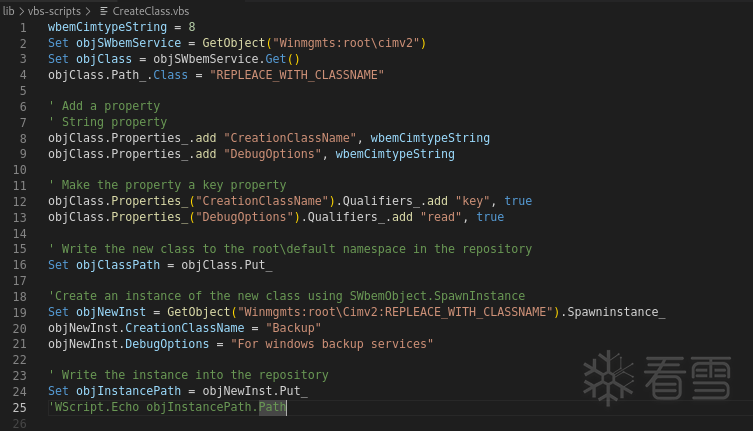Click comment 'Make the property a key property'
Screen dimensions: 753x431
pos(167,185)
